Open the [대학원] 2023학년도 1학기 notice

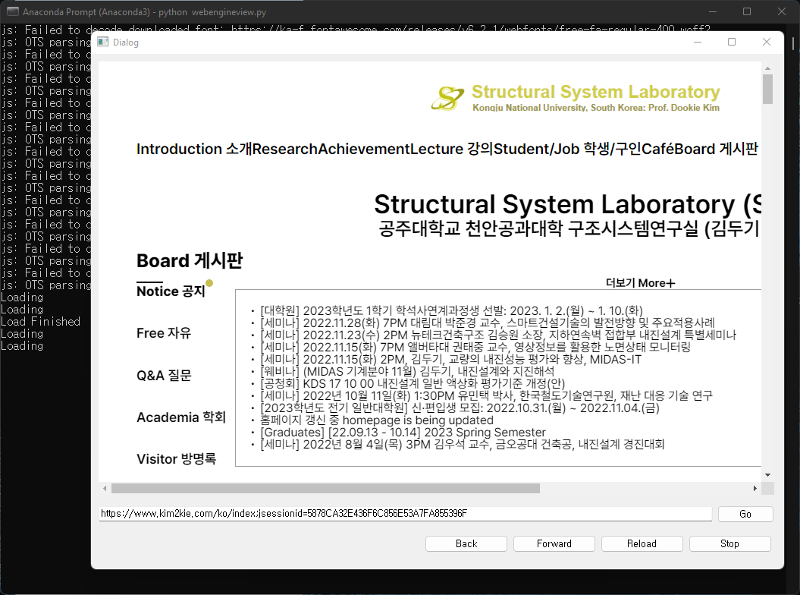(x=451, y=311)
